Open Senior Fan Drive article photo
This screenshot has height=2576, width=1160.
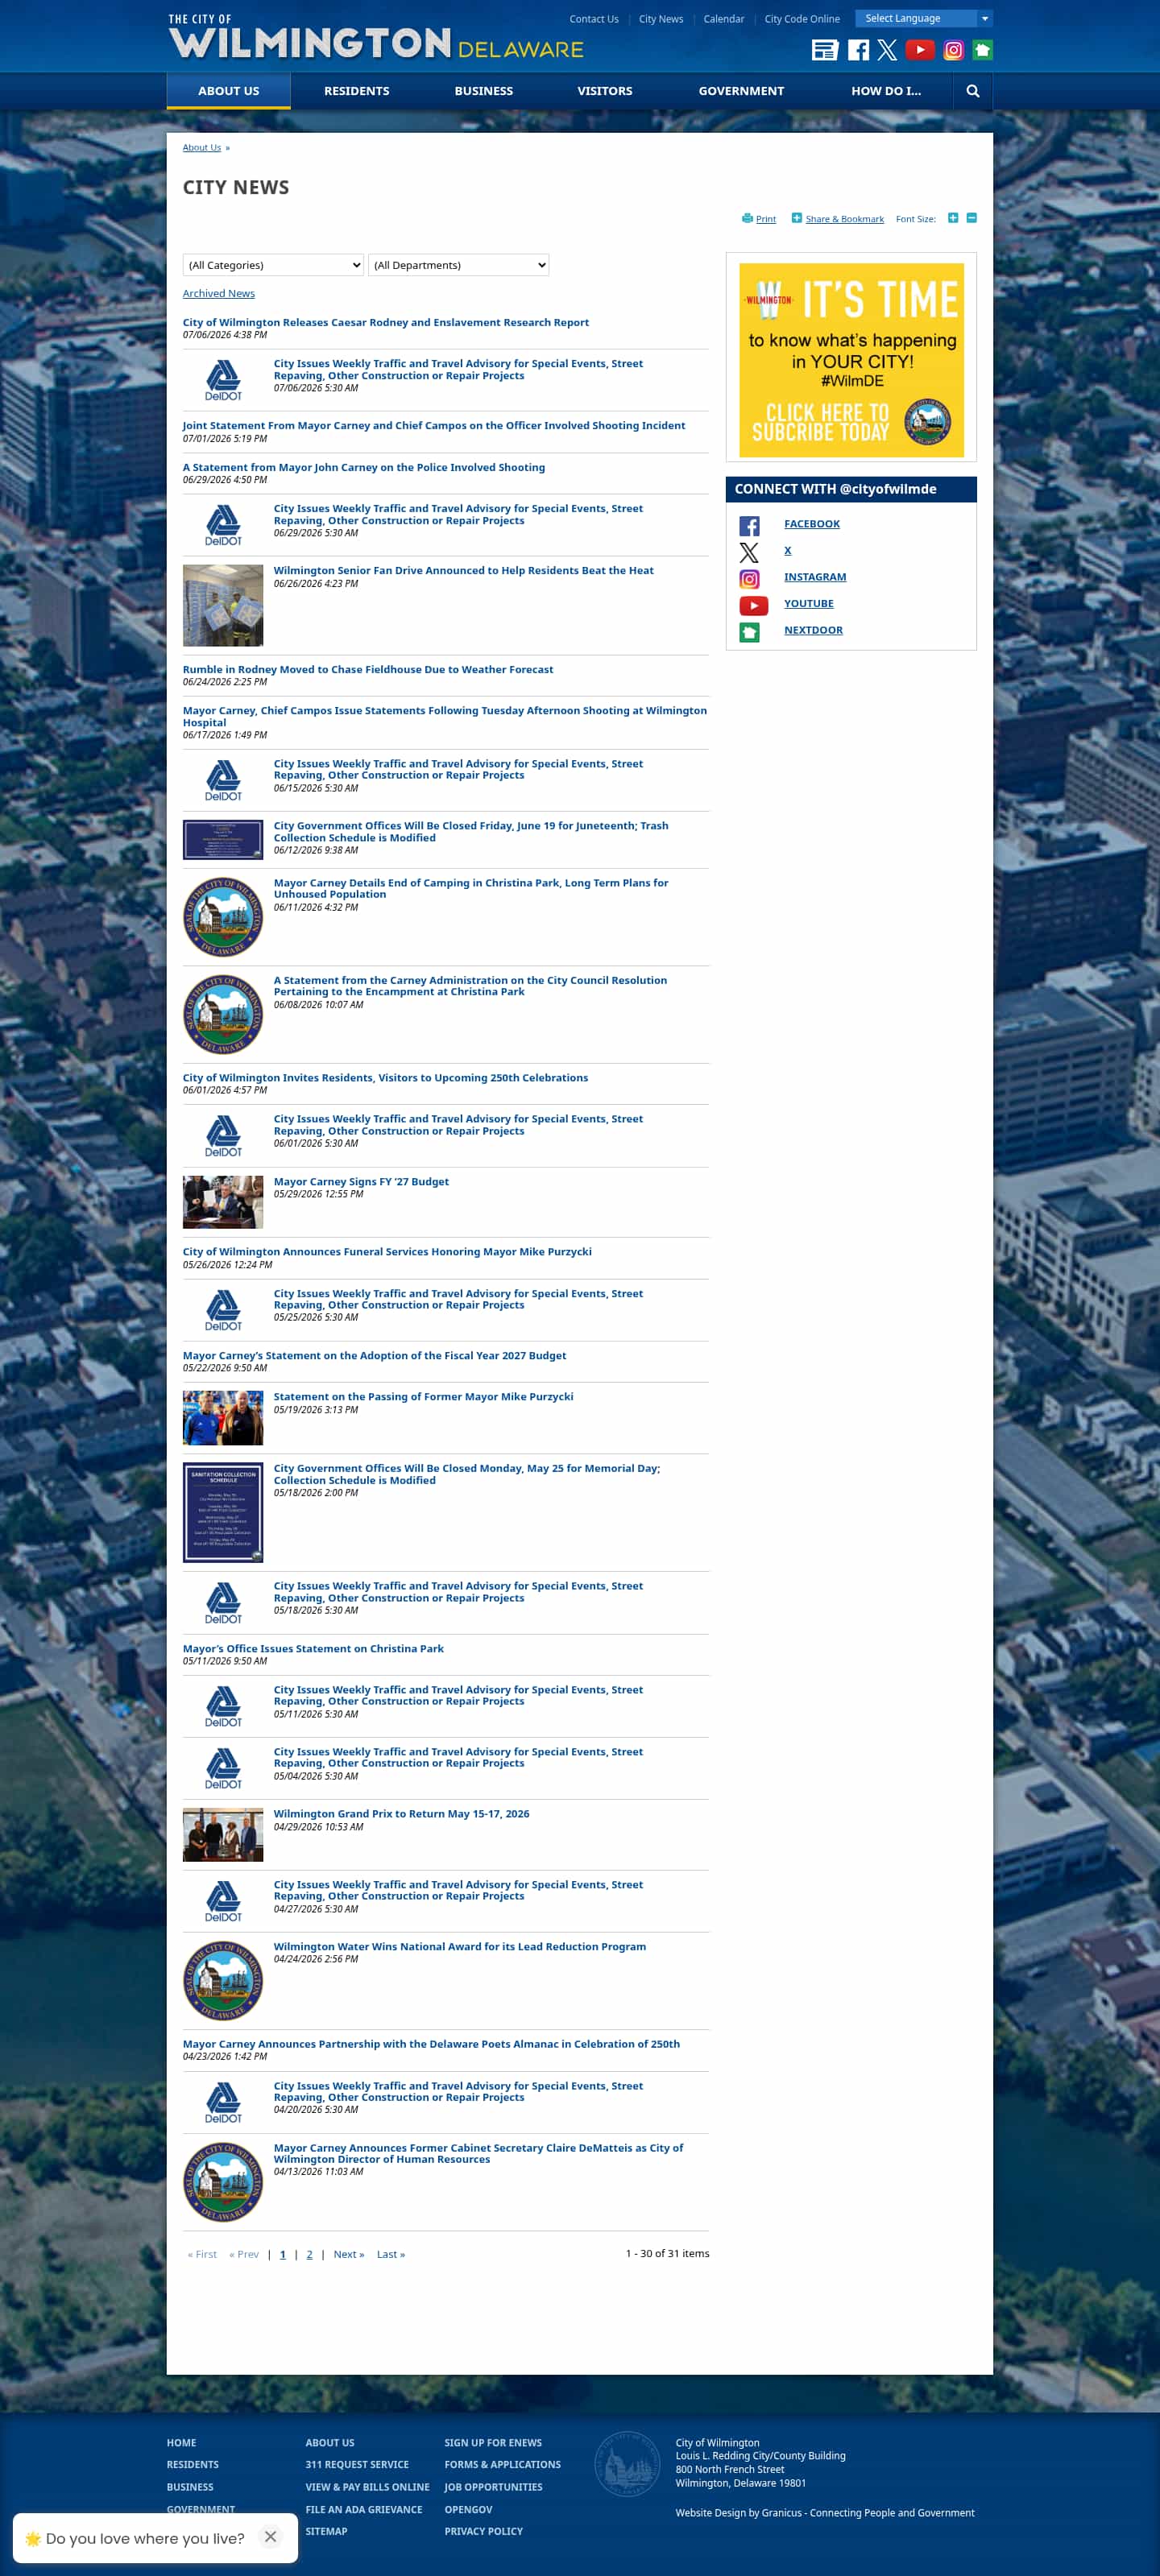pyautogui.click(x=223, y=605)
